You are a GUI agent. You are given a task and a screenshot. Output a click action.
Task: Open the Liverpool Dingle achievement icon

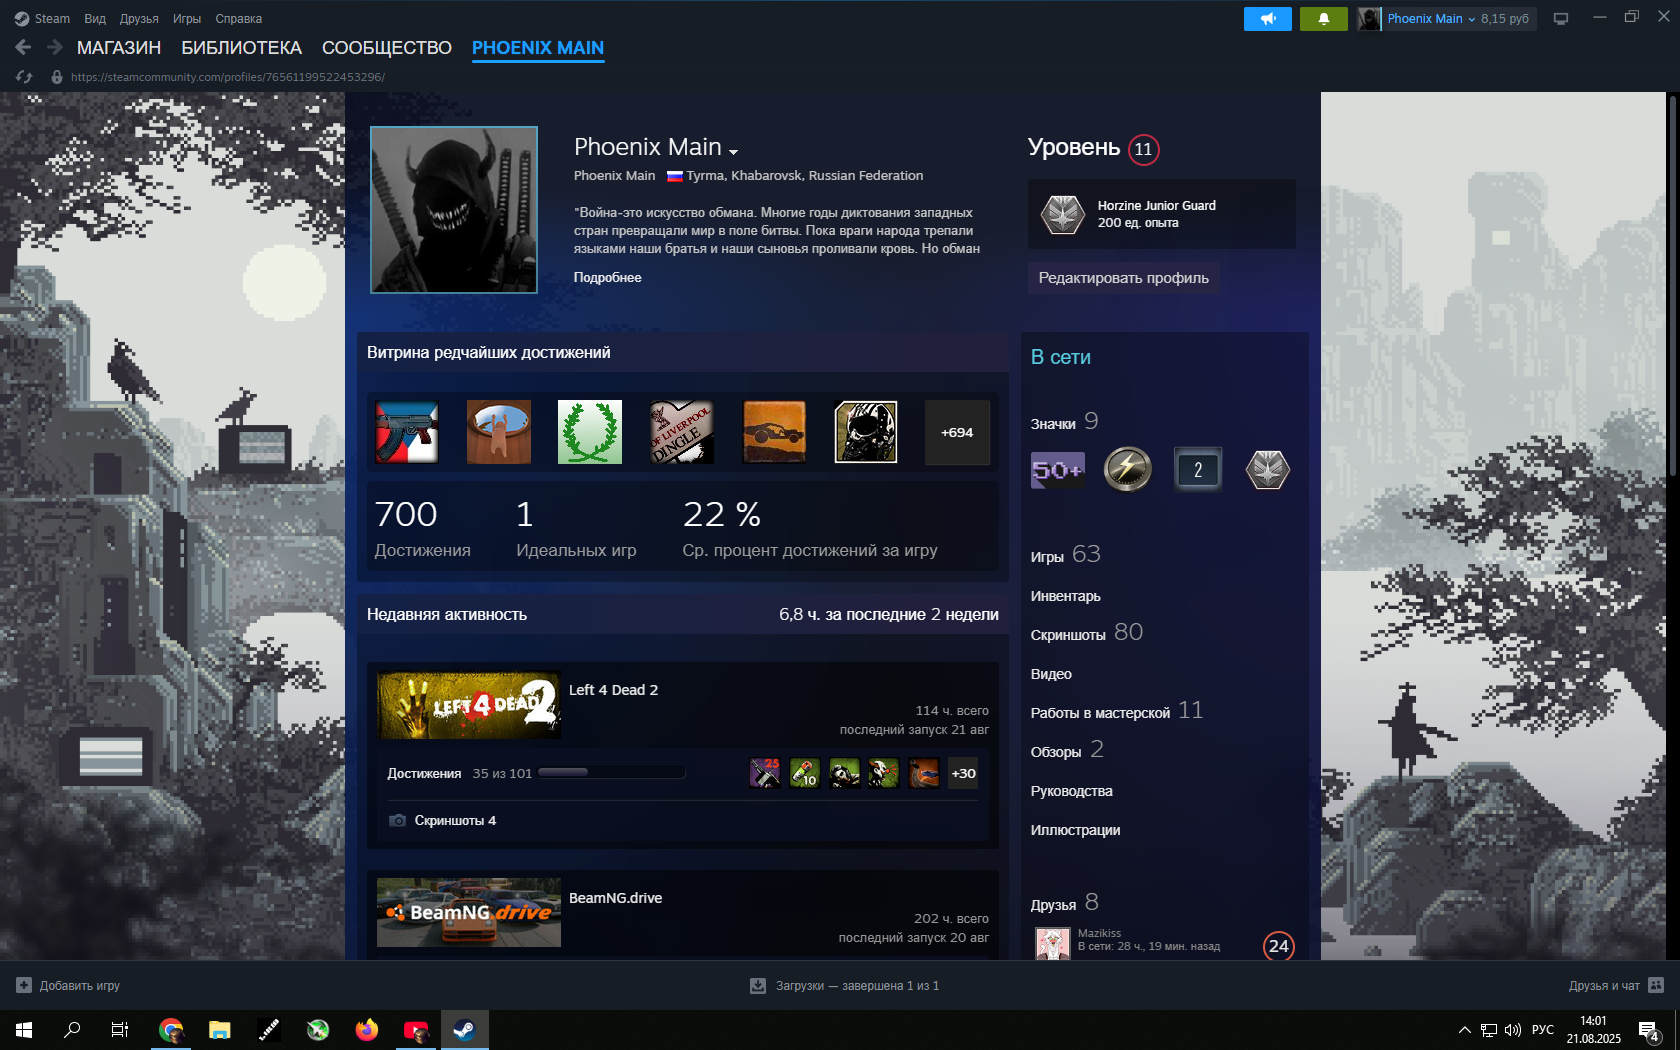coord(682,432)
